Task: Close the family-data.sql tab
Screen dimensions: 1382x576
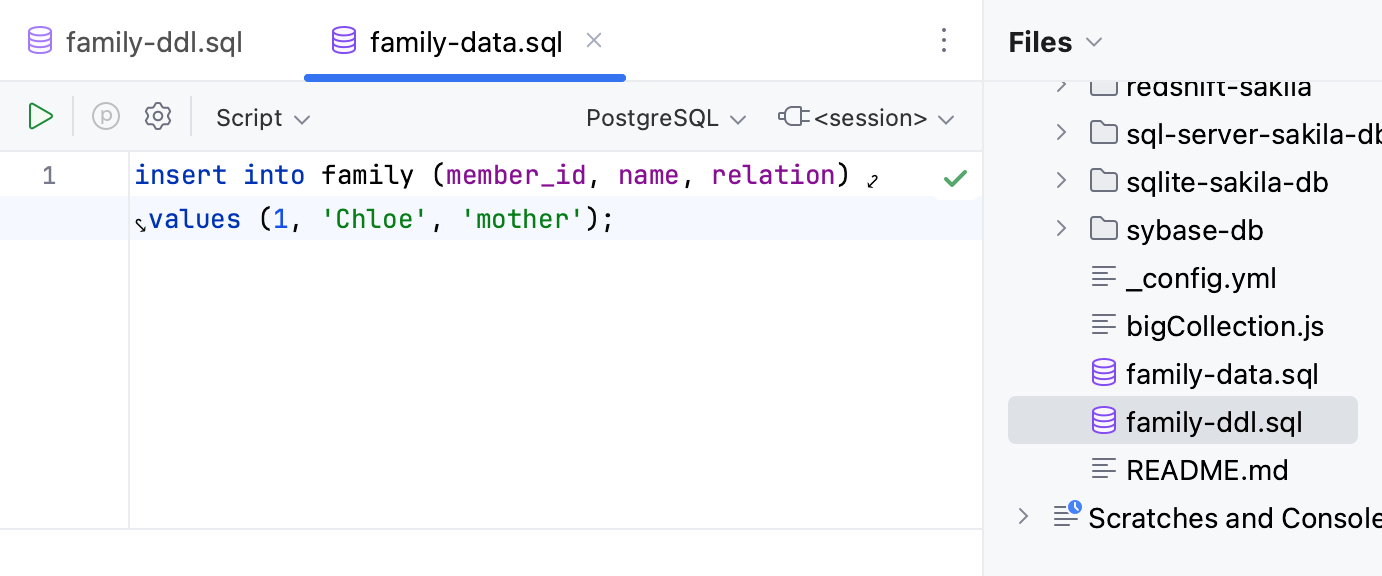Action: [593, 40]
